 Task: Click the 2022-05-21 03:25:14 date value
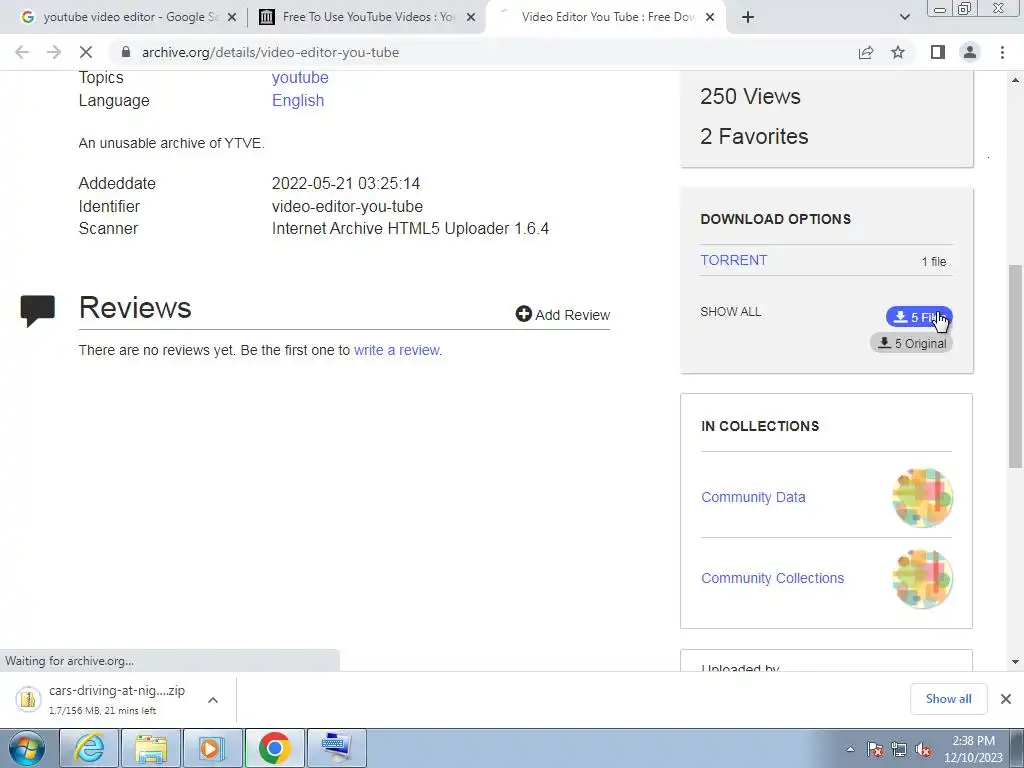[346, 184]
